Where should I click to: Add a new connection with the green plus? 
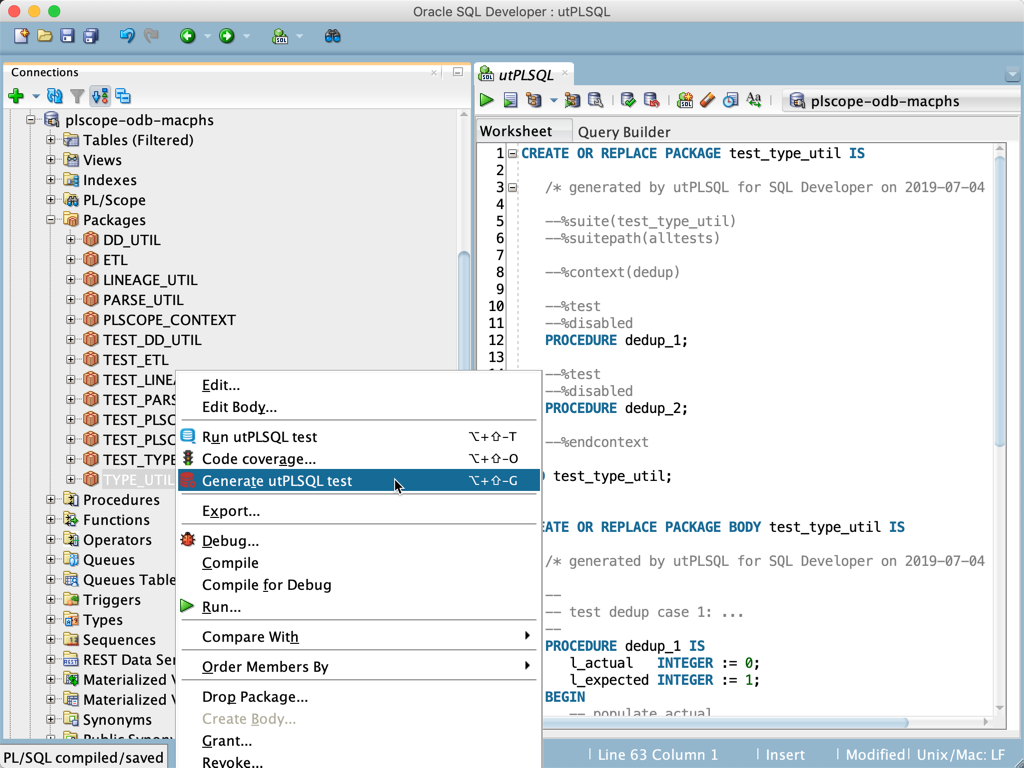pyautogui.click(x=16, y=96)
